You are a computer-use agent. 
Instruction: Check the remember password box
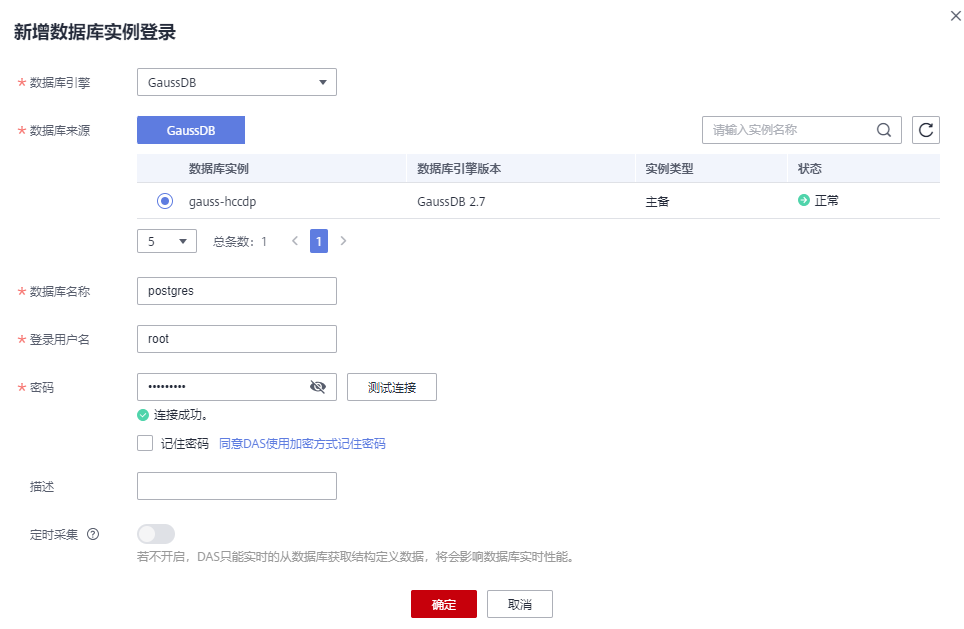(x=145, y=443)
